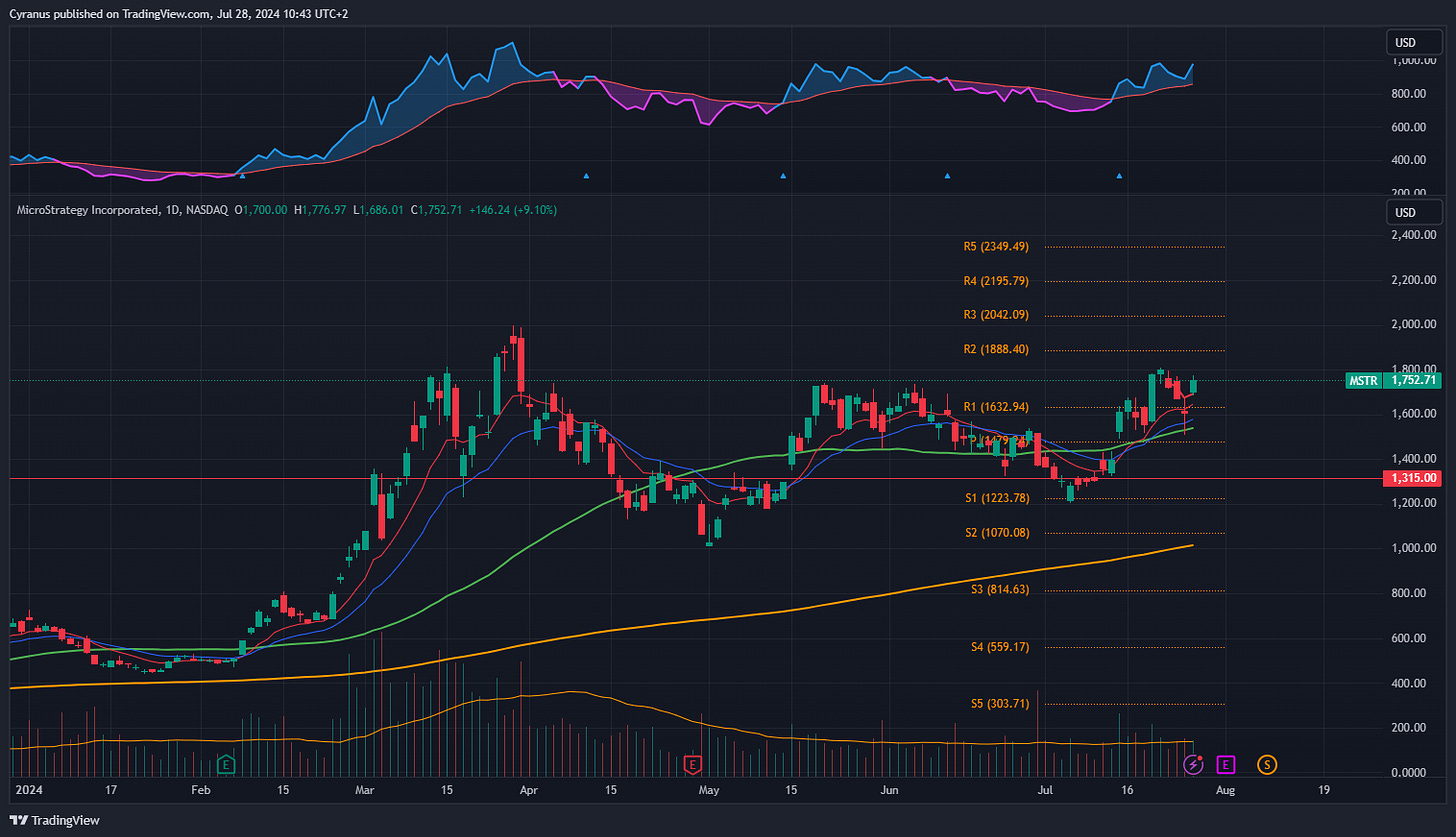1456x837 pixels.
Task: Click the Cyranus published on TradingView.com header
Action: pos(178,13)
